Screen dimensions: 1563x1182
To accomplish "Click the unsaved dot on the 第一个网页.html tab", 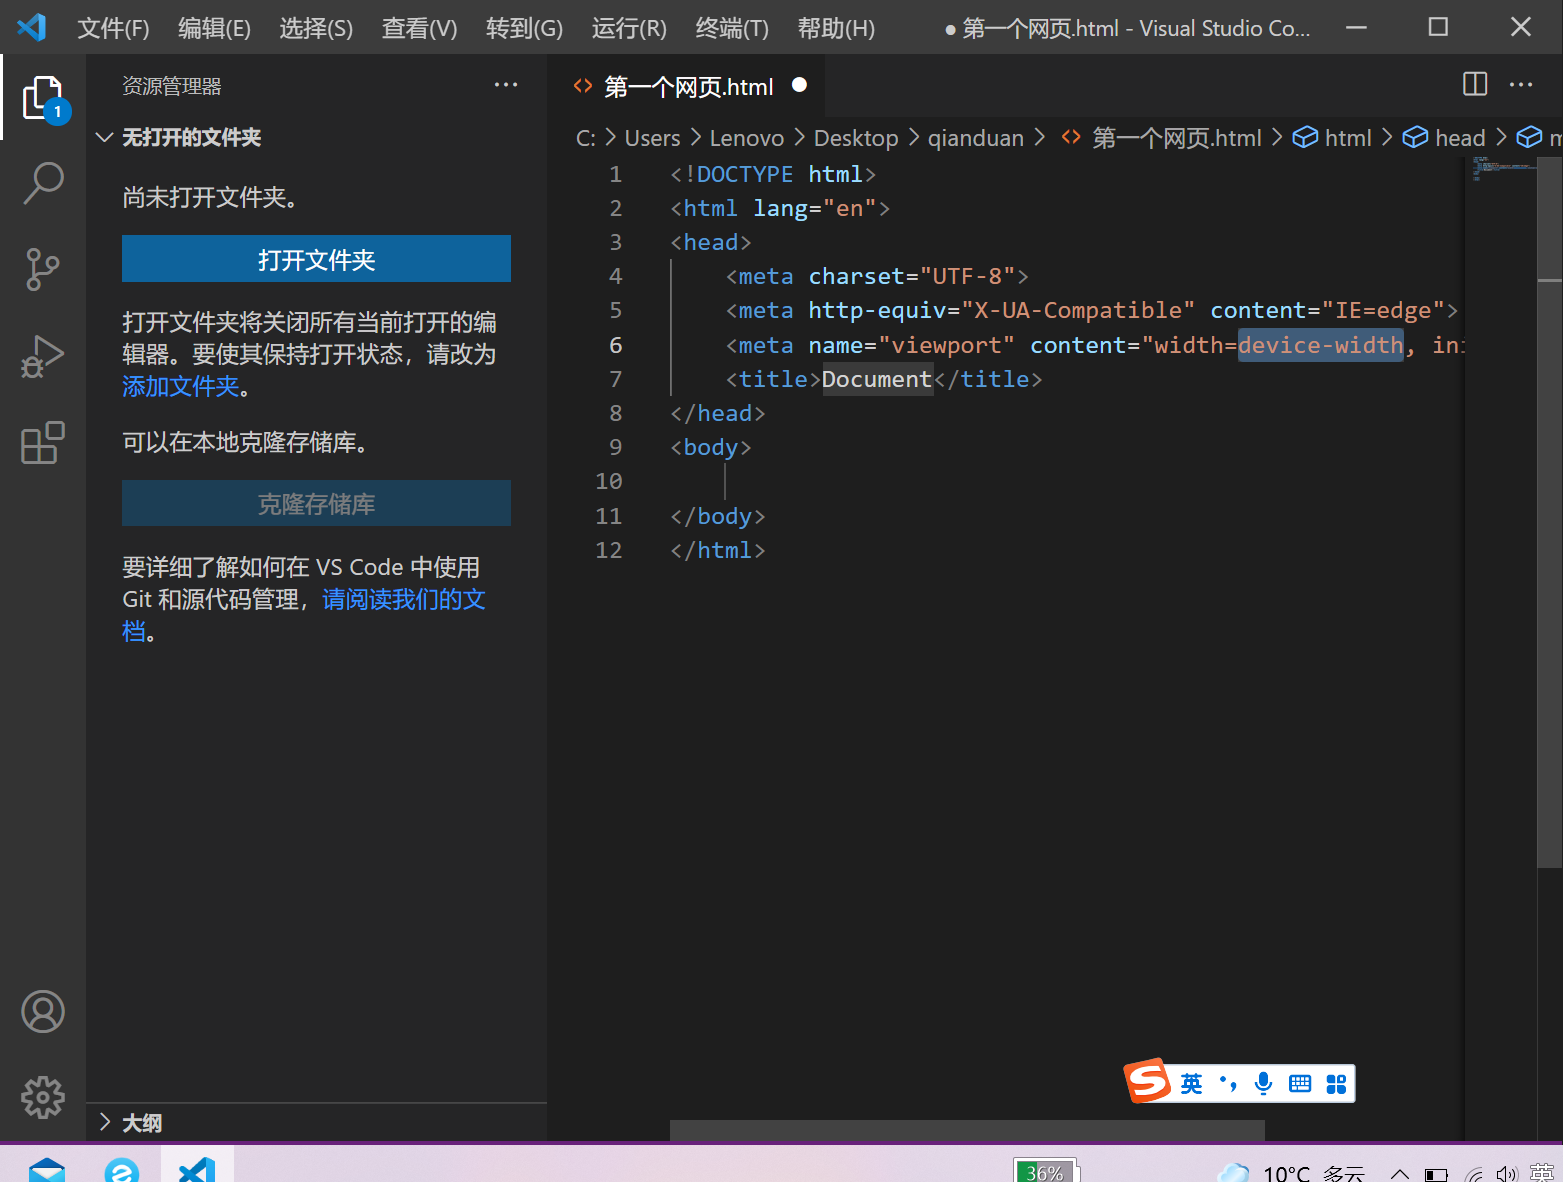I will (799, 85).
